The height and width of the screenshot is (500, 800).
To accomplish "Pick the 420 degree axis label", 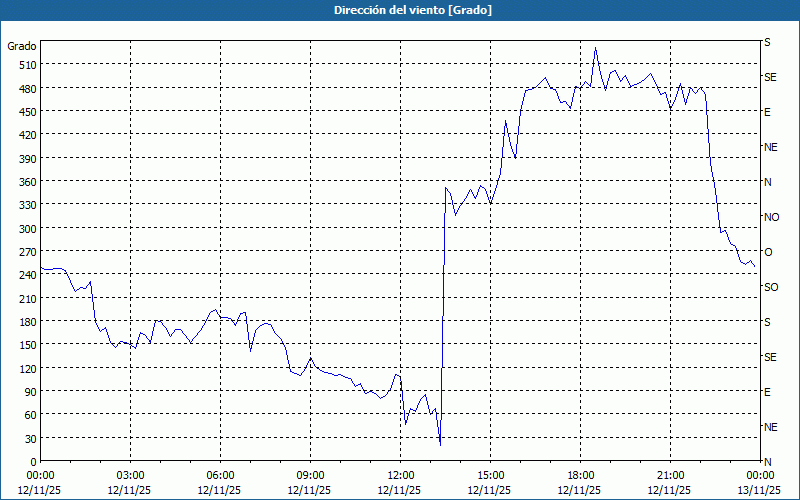I will [x=28, y=135].
